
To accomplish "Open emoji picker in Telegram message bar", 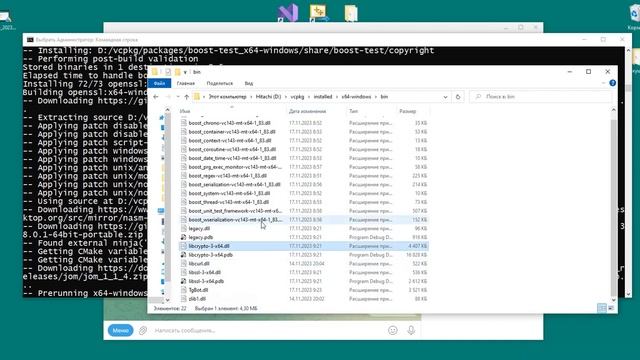I will coord(393,330).
